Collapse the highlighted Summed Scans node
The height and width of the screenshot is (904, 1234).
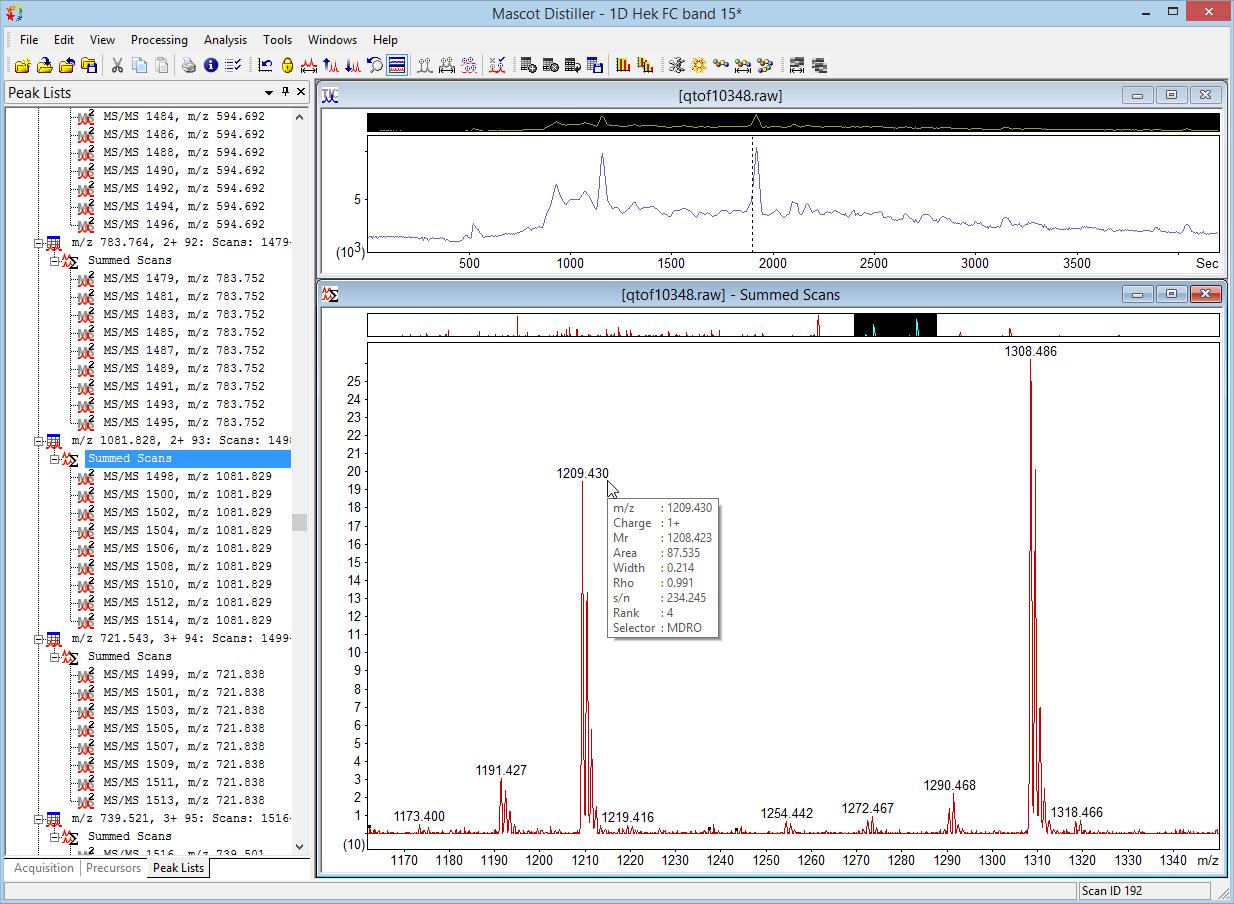tap(55, 458)
